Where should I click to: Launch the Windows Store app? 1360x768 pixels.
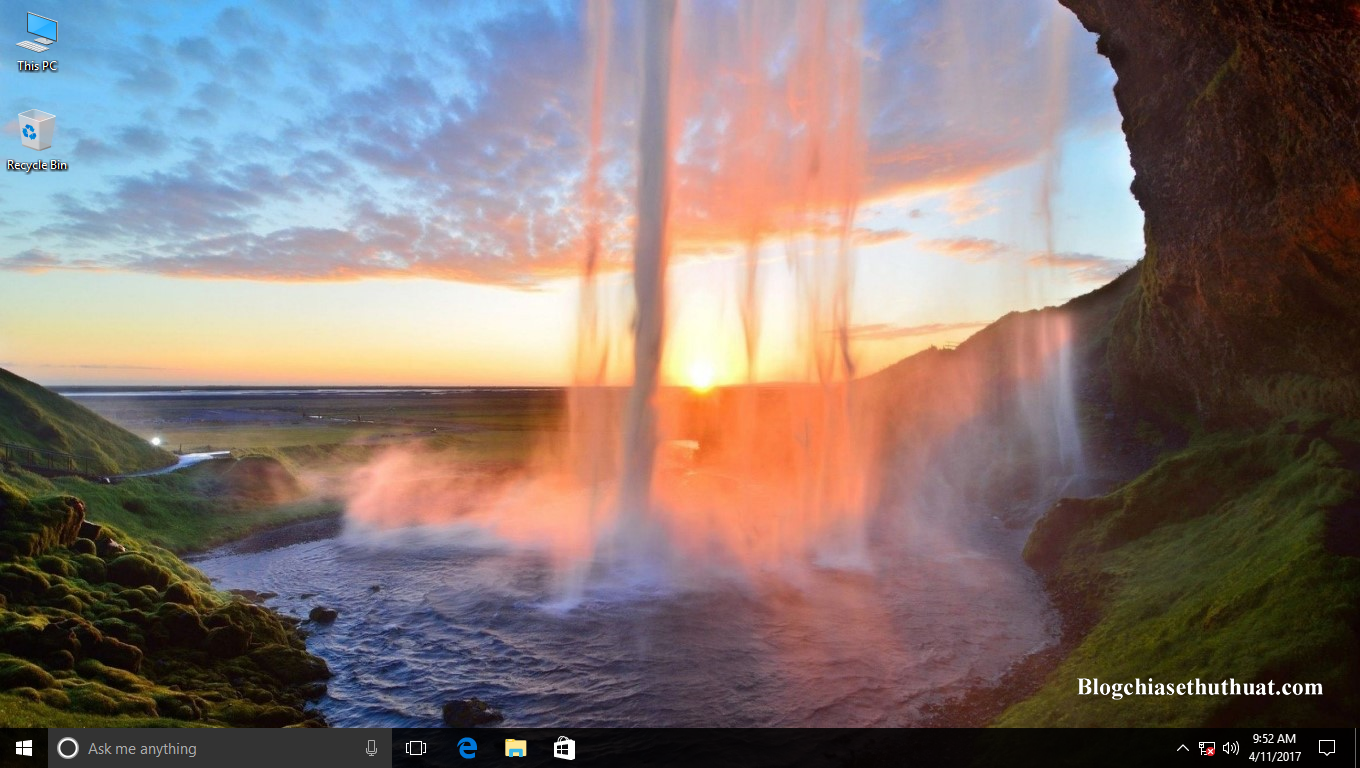point(564,748)
